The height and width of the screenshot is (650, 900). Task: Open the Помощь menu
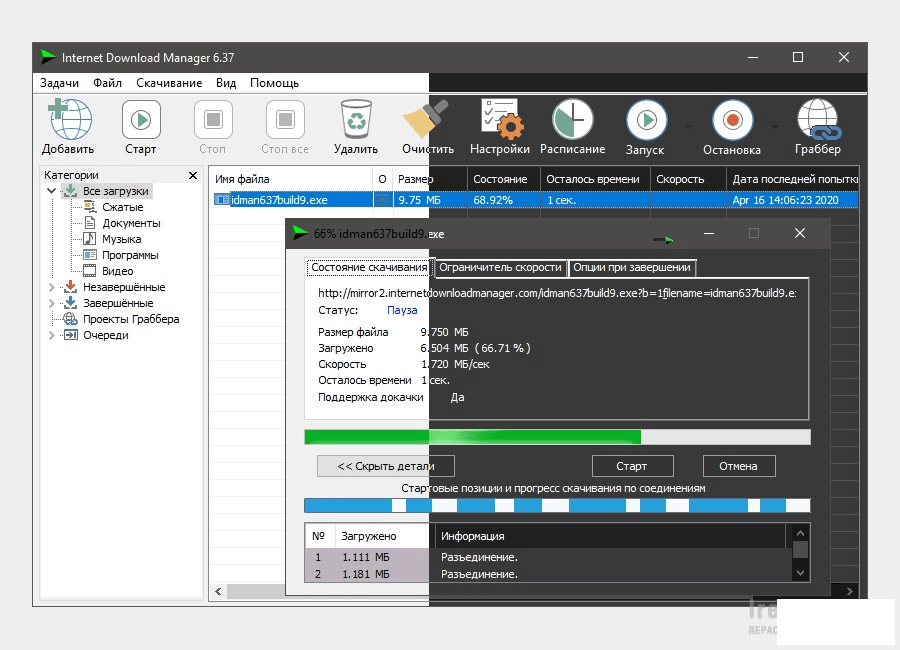click(274, 83)
